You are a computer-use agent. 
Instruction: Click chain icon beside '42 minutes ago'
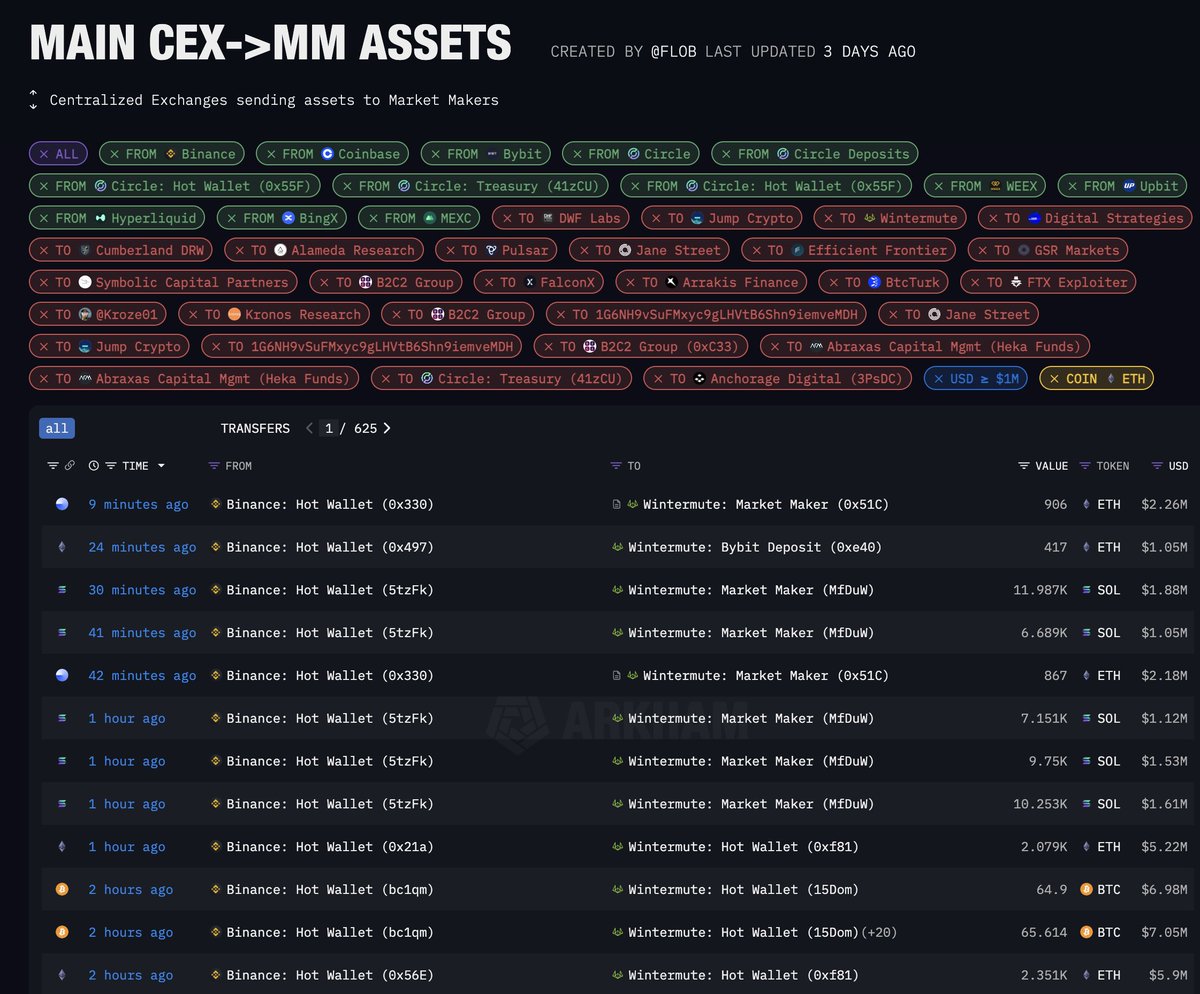click(62, 676)
